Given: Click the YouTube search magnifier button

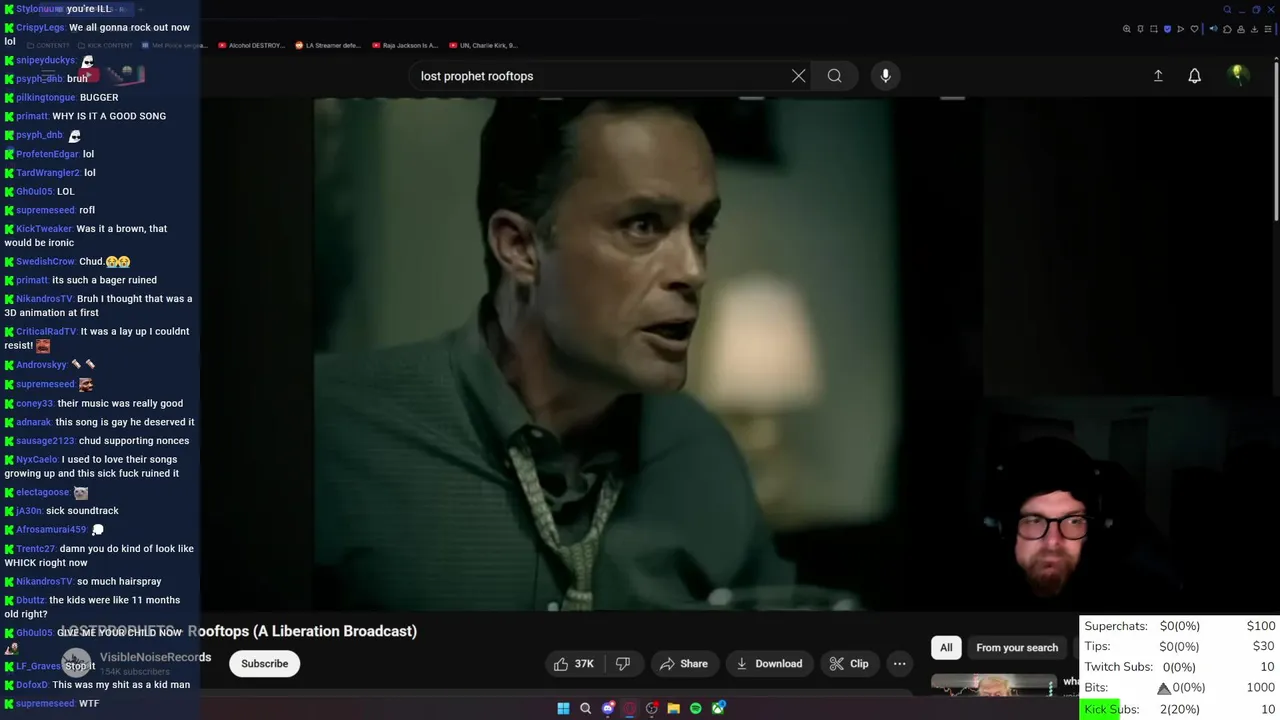Looking at the screenshot, I should pyautogui.click(x=834, y=76).
